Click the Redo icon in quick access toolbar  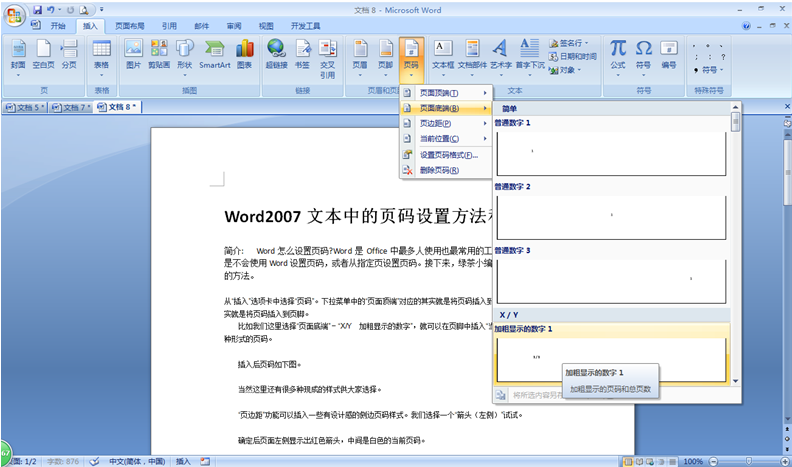71,10
